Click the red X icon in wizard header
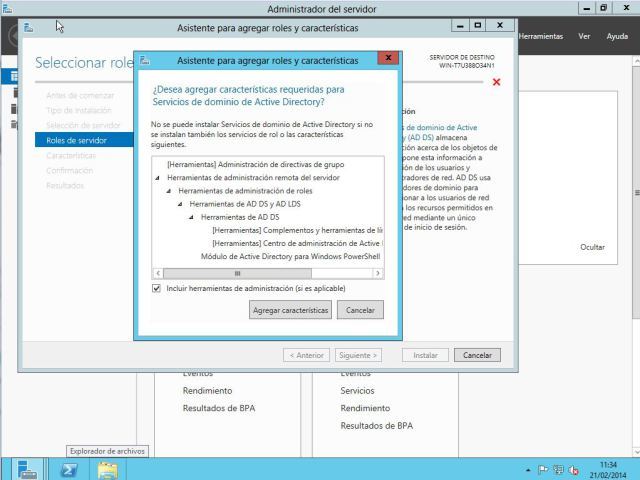This screenshot has width=640, height=480. [x=496, y=82]
